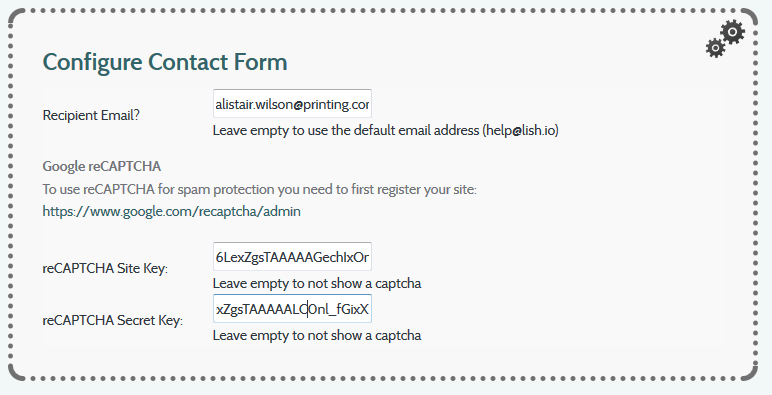This screenshot has width=772, height=395.
Task: Select the Google reCAPTCHA section heading
Action: [x=101, y=166]
